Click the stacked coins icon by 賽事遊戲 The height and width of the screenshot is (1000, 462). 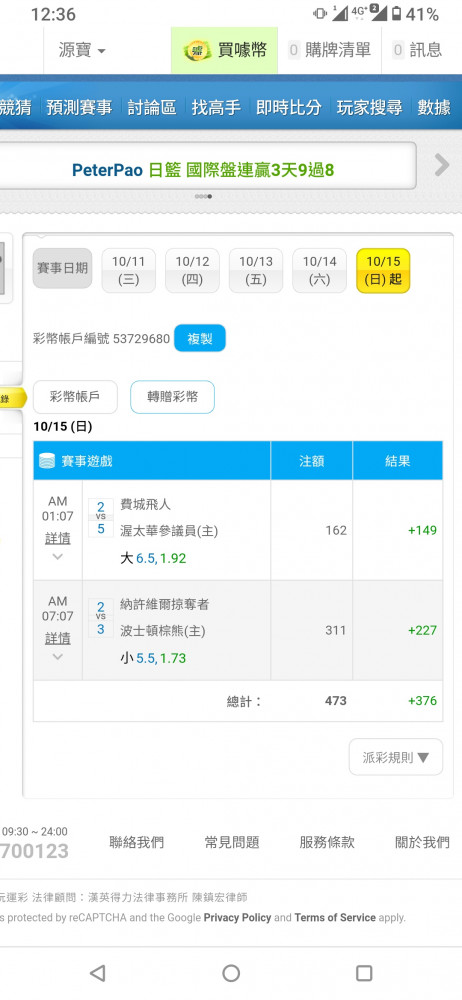pyautogui.click(x=47, y=460)
